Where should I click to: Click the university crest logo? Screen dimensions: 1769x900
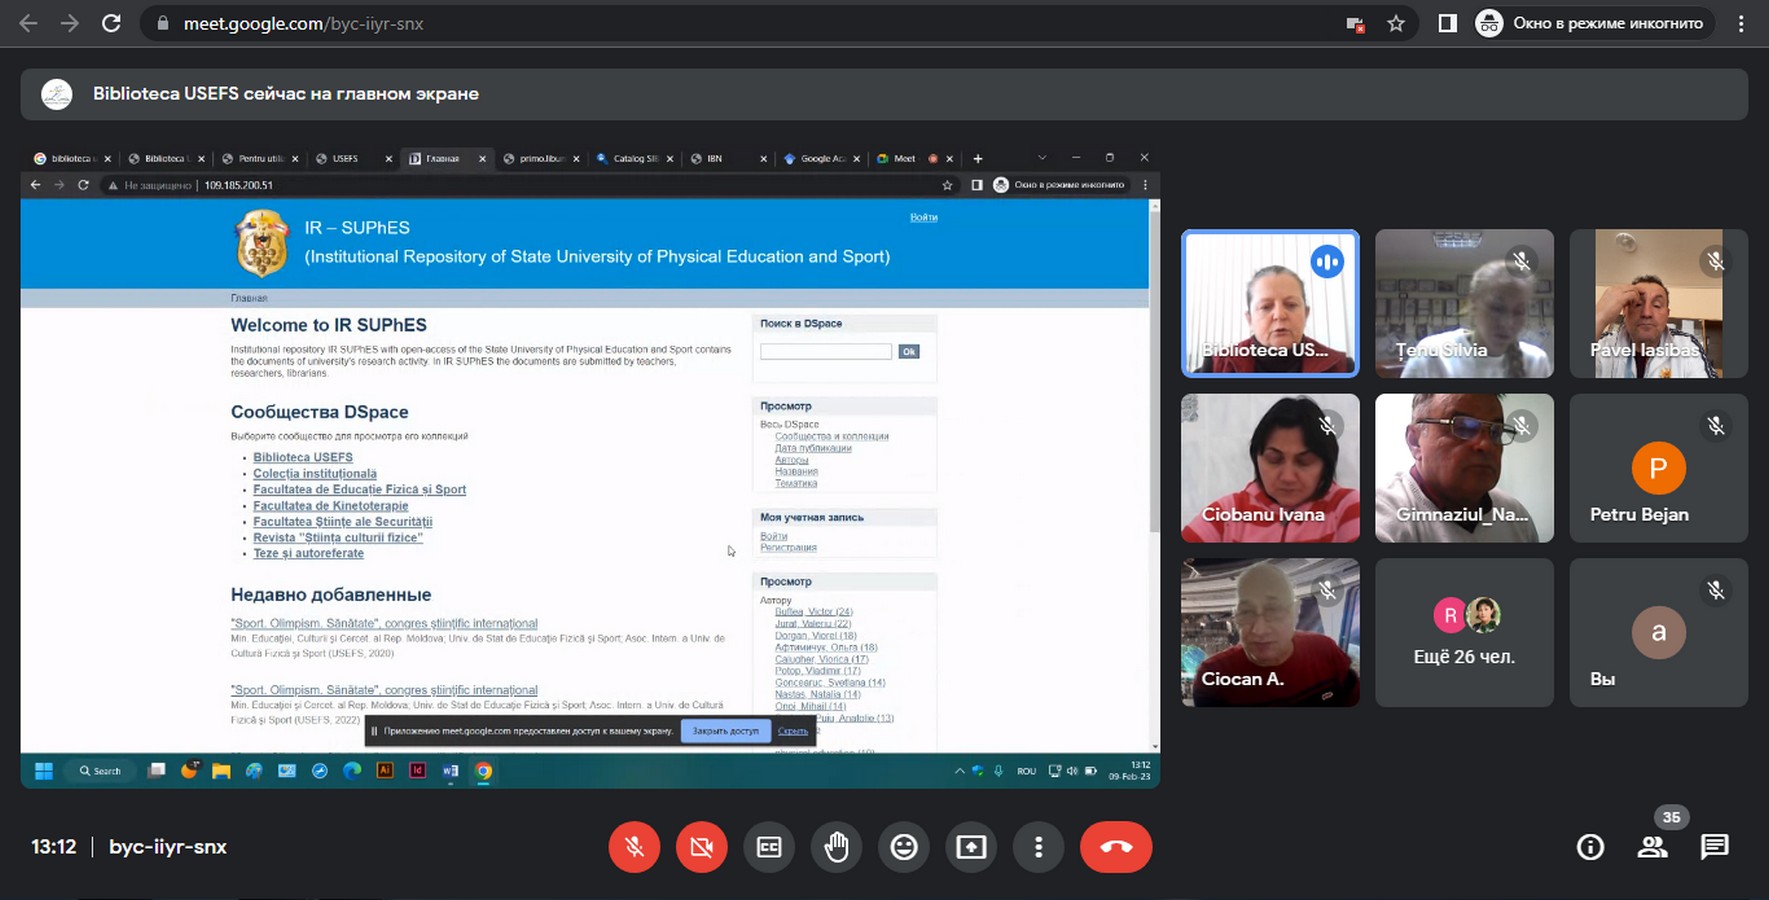pyautogui.click(x=262, y=243)
